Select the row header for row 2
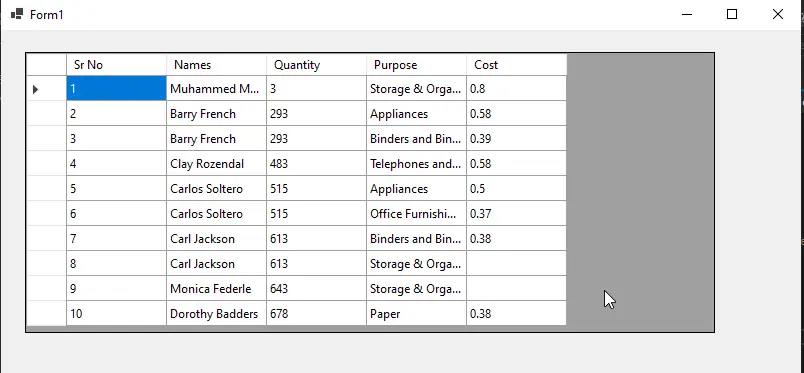The image size is (804, 373). (x=46, y=113)
